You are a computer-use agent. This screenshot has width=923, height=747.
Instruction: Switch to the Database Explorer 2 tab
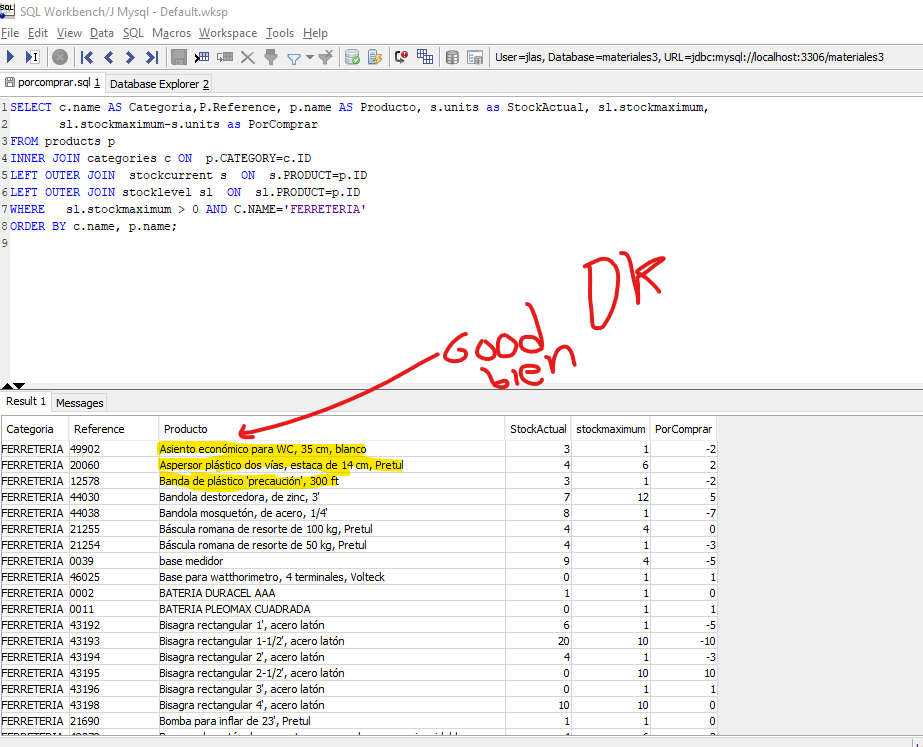point(159,84)
